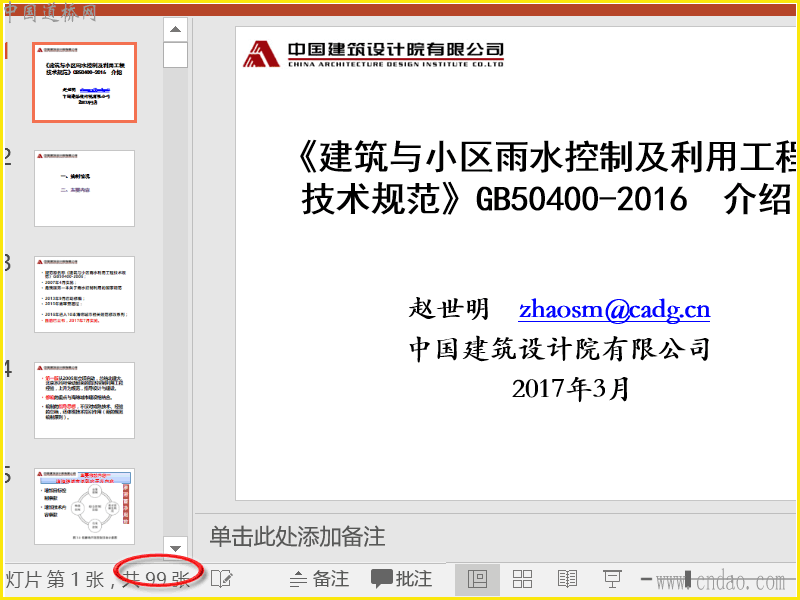Click the 中国建筑设计院有限公司 subtitle line

click(x=560, y=350)
